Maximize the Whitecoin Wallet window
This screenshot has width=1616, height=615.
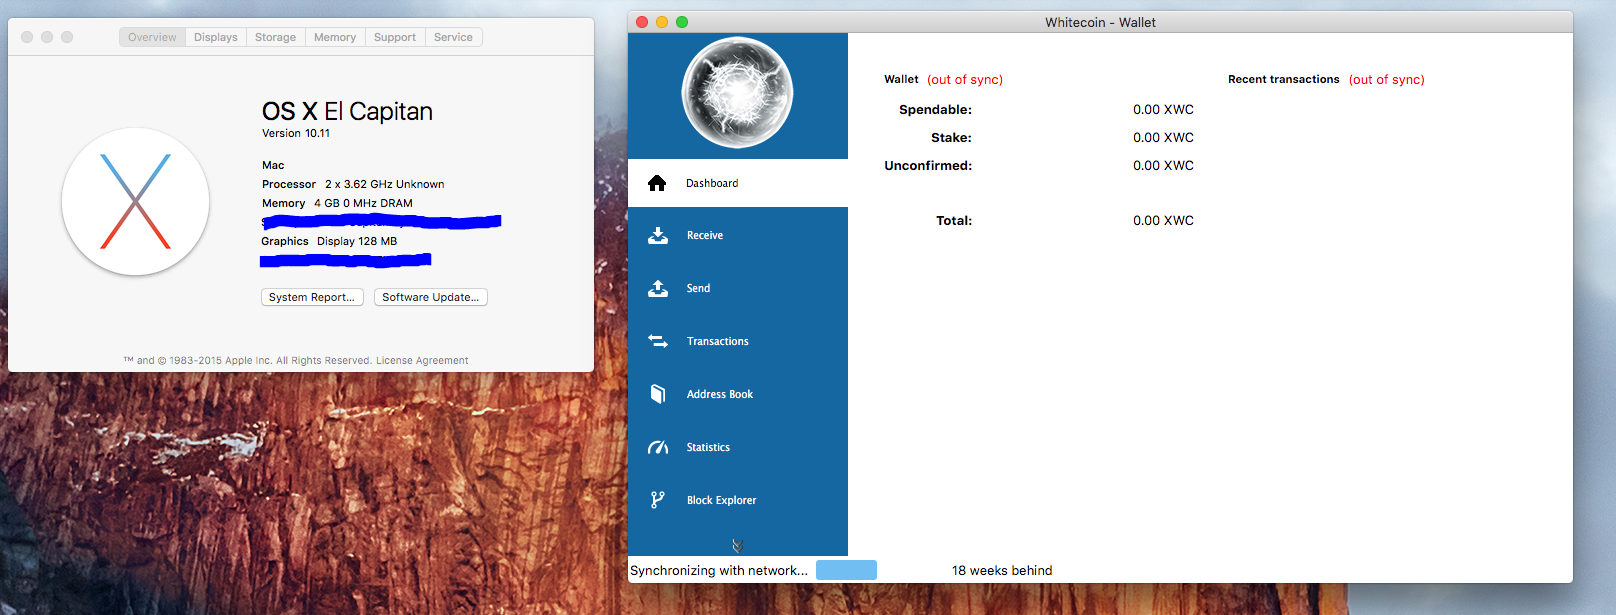[x=682, y=22]
